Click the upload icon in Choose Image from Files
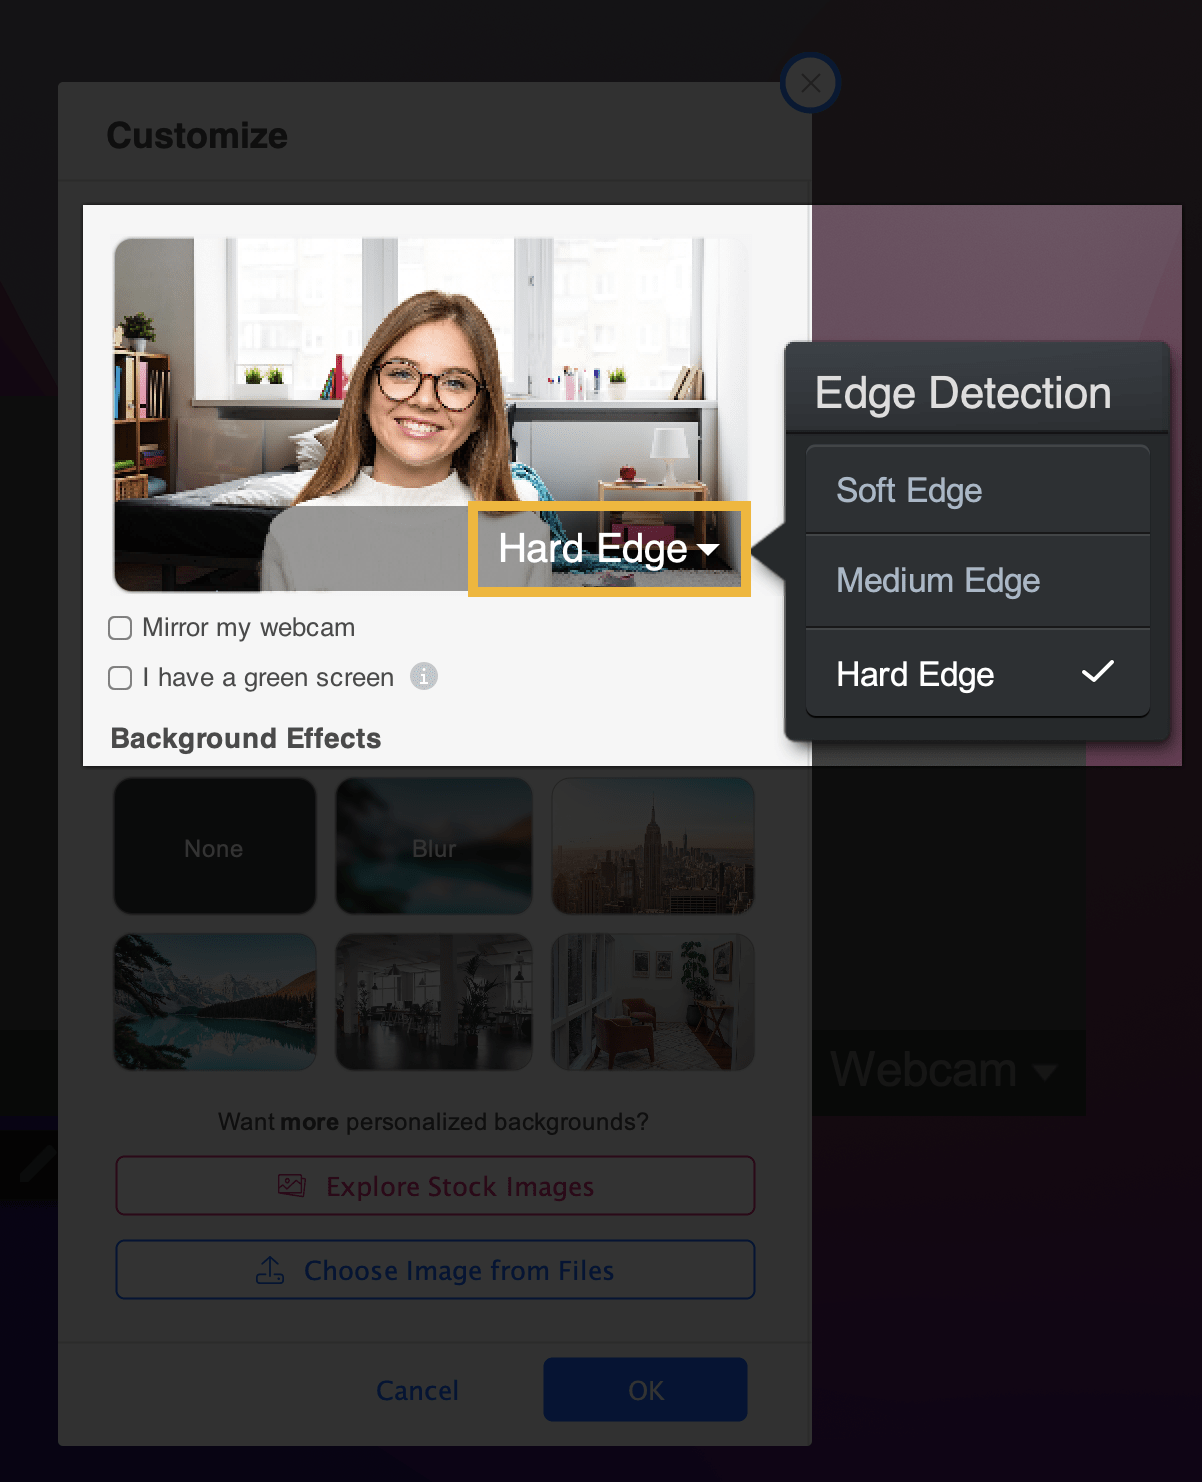Viewport: 1202px width, 1482px height. click(x=270, y=1270)
